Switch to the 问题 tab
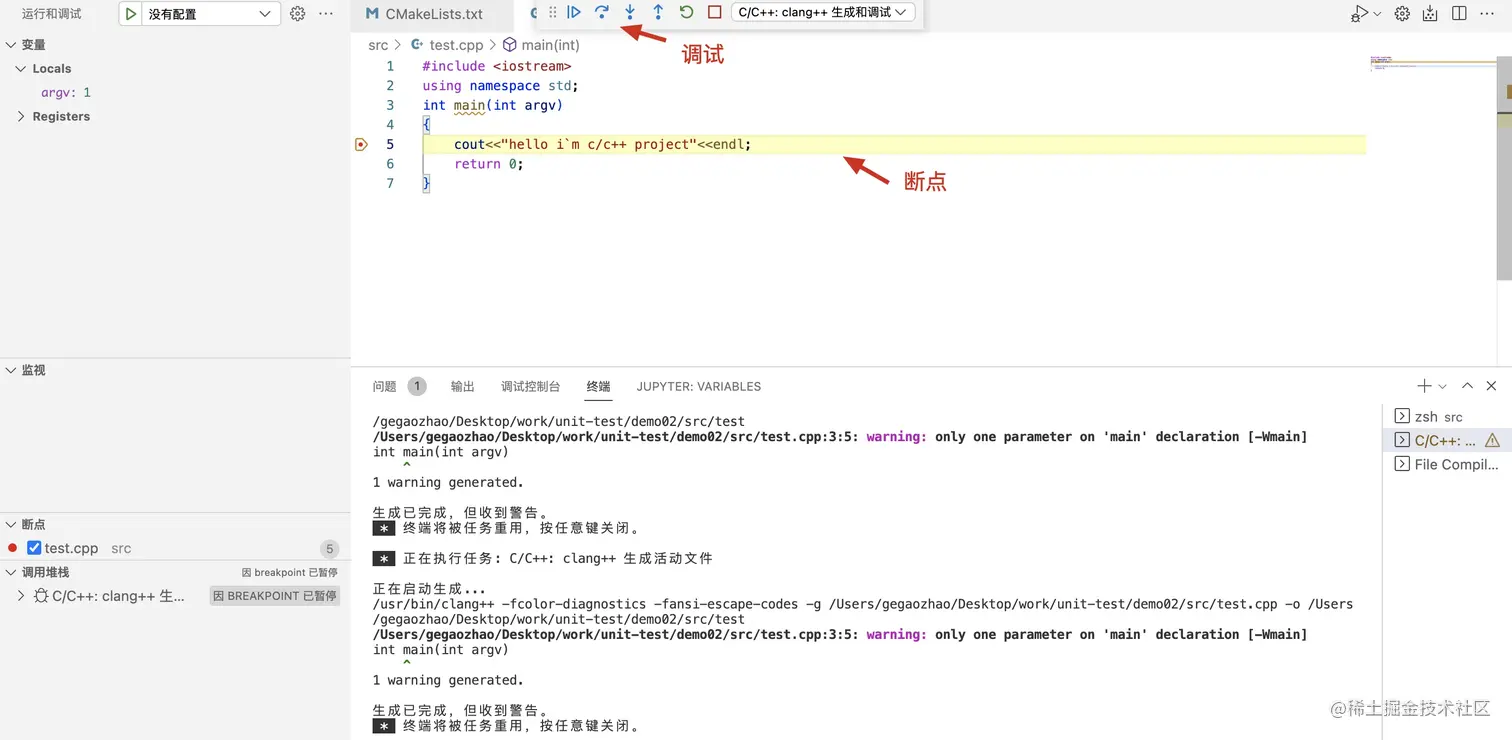The height and width of the screenshot is (740, 1512). point(383,386)
